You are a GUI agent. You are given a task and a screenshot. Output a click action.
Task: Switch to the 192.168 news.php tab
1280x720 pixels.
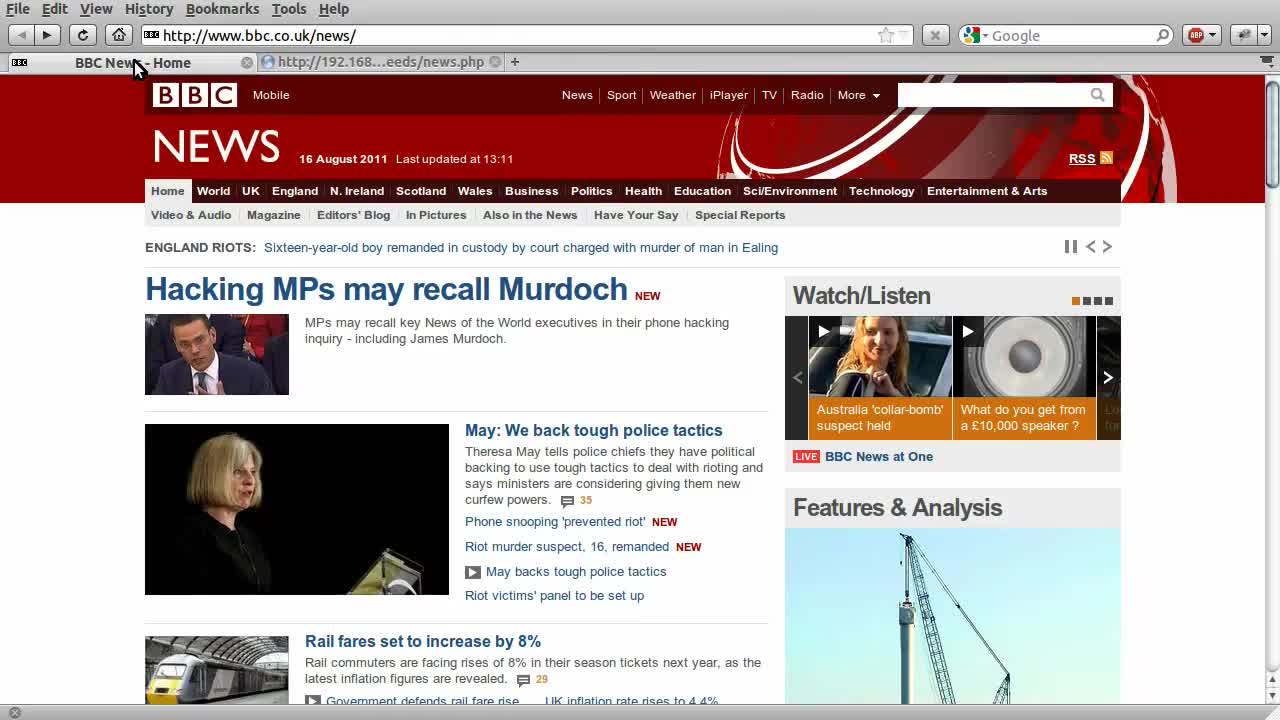point(380,62)
